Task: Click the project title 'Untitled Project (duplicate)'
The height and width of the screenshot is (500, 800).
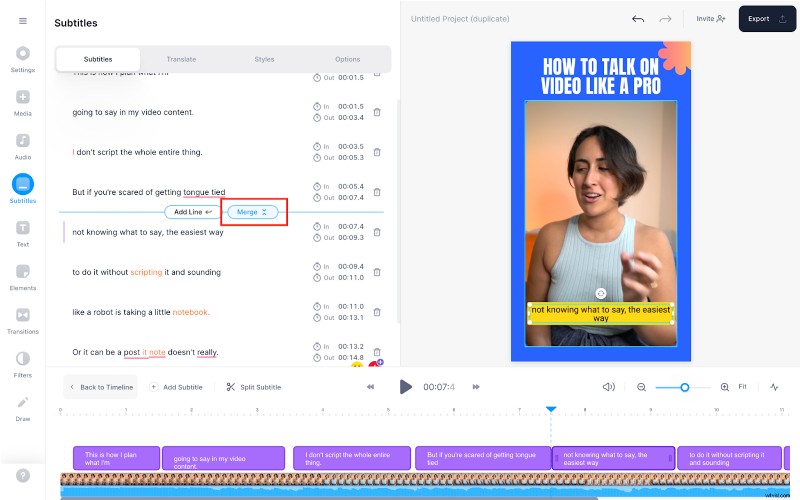Action: pos(460,19)
